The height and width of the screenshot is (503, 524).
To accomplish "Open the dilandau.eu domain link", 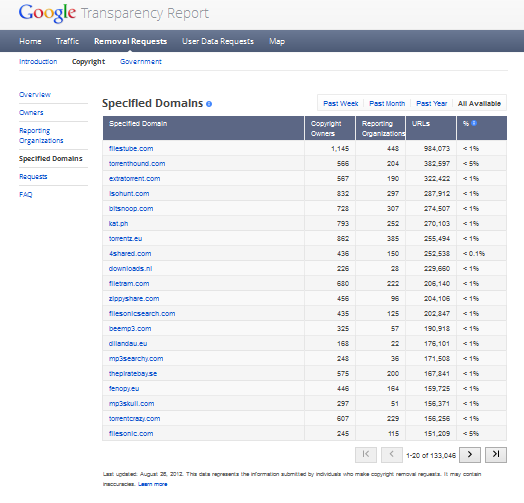I will pyautogui.click(x=128, y=344).
